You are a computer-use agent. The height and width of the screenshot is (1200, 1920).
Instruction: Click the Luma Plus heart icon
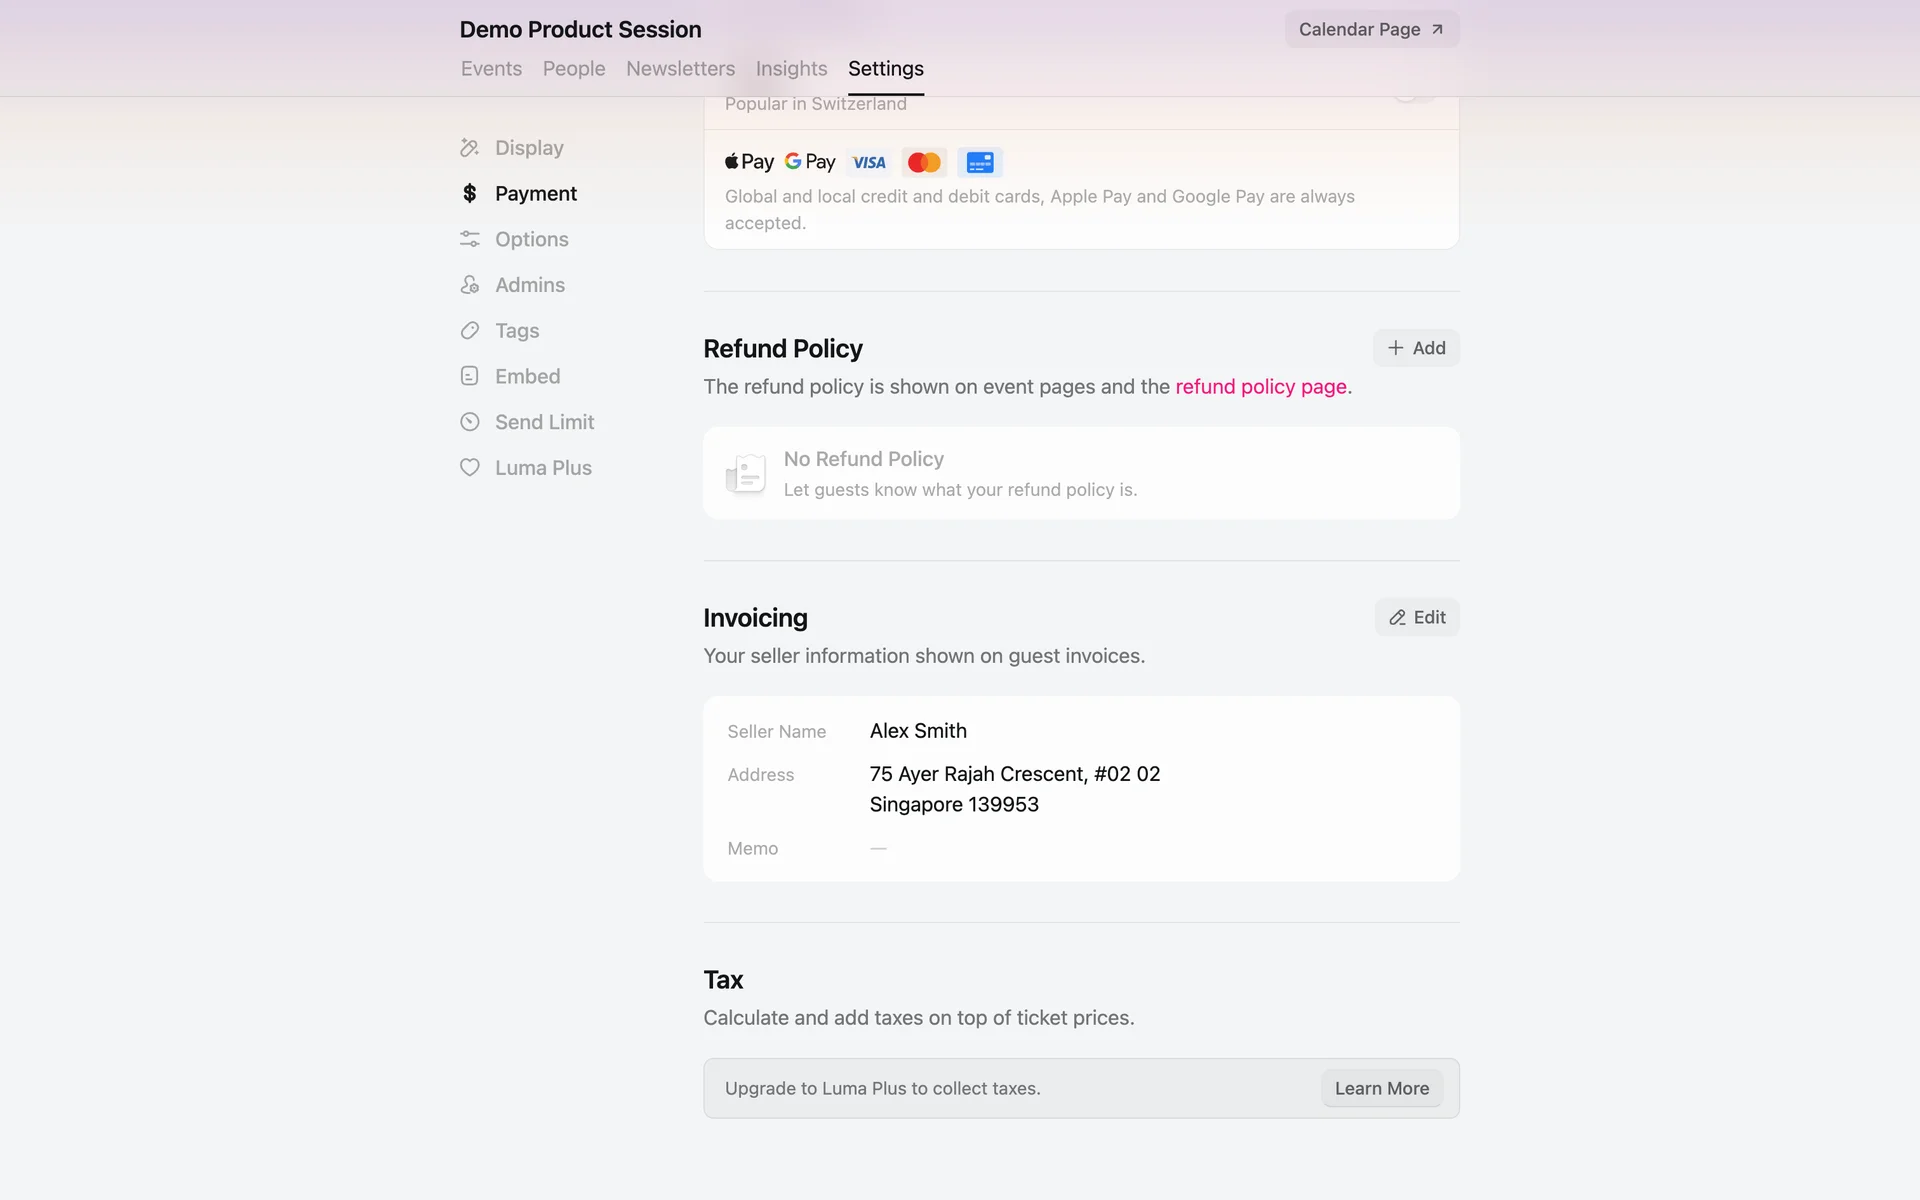pos(470,468)
